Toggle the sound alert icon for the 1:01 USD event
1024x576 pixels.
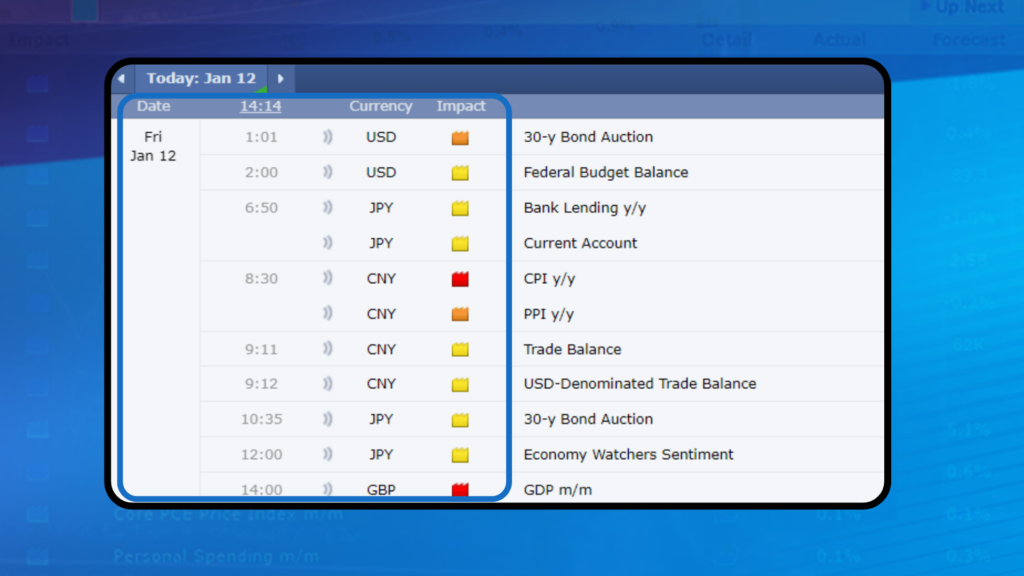pyautogui.click(x=327, y=137)
